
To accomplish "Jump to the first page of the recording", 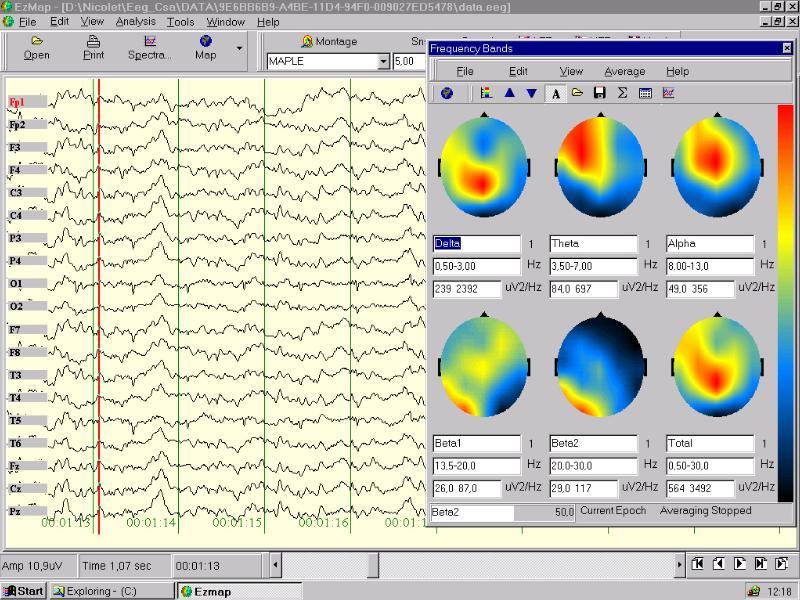I will point(697,564).
